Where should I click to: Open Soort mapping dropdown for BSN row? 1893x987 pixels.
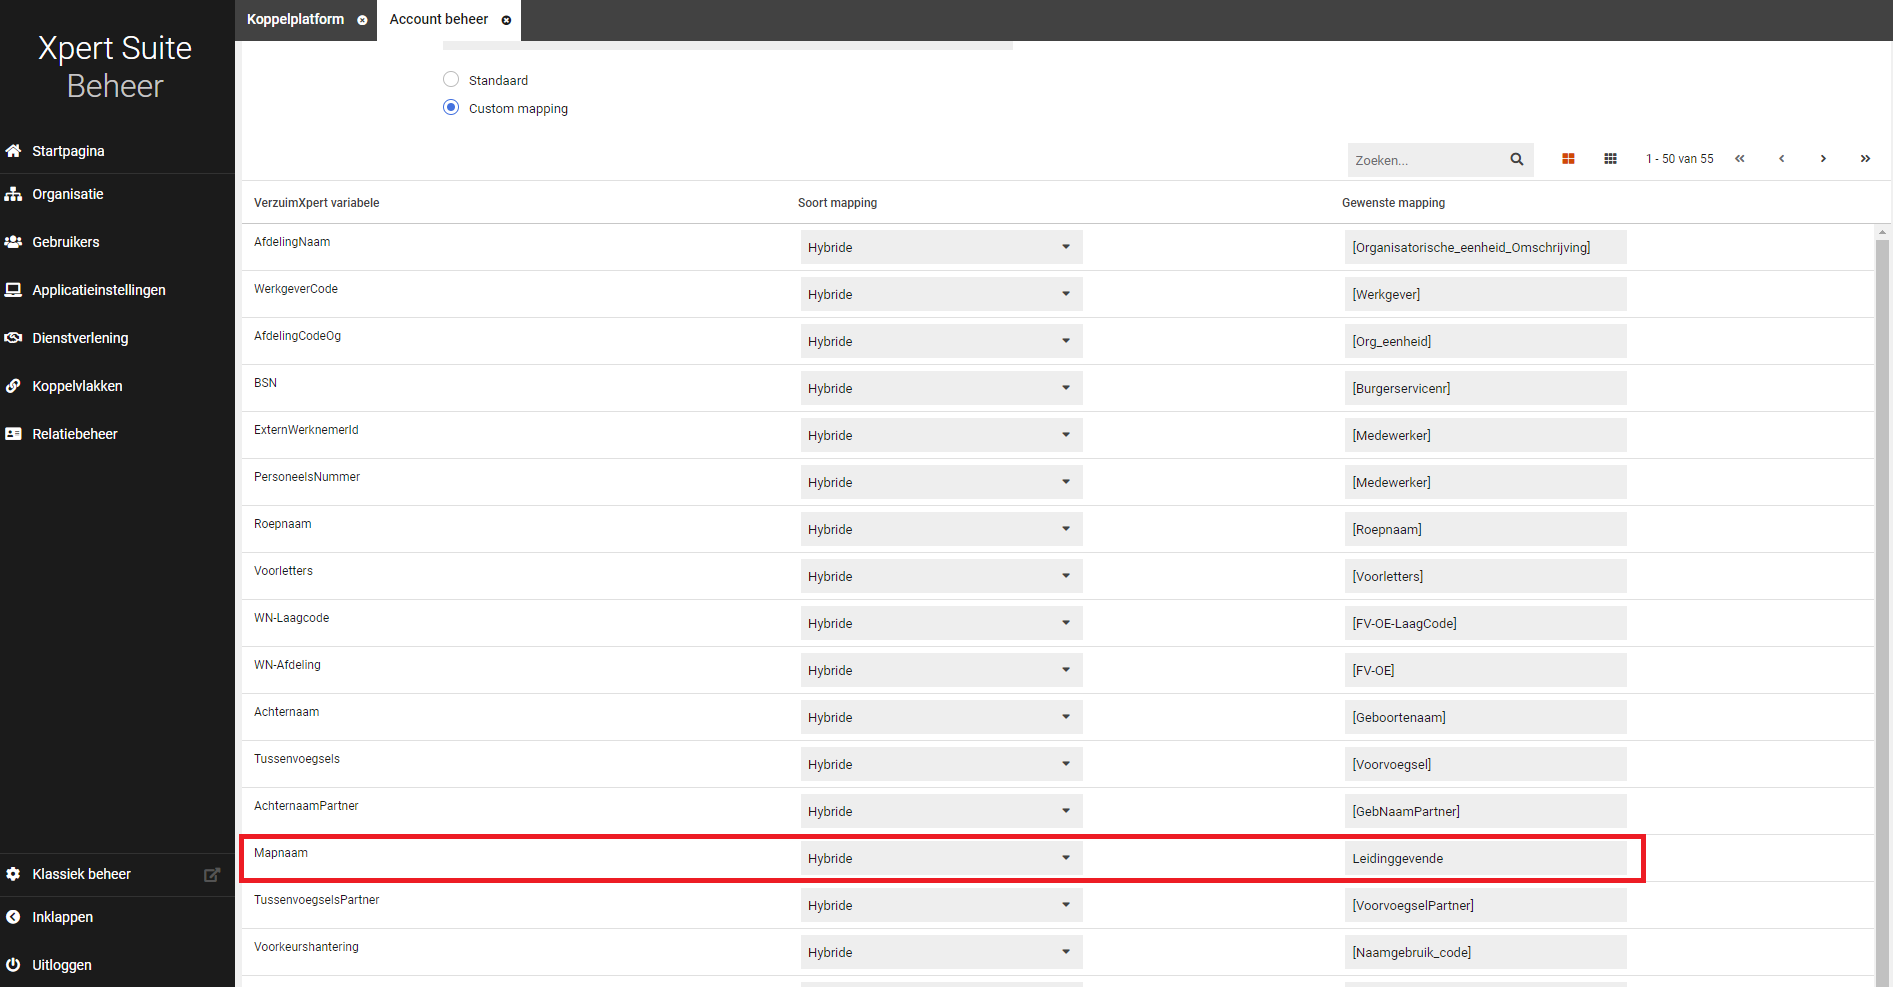[x=940, y=388]
